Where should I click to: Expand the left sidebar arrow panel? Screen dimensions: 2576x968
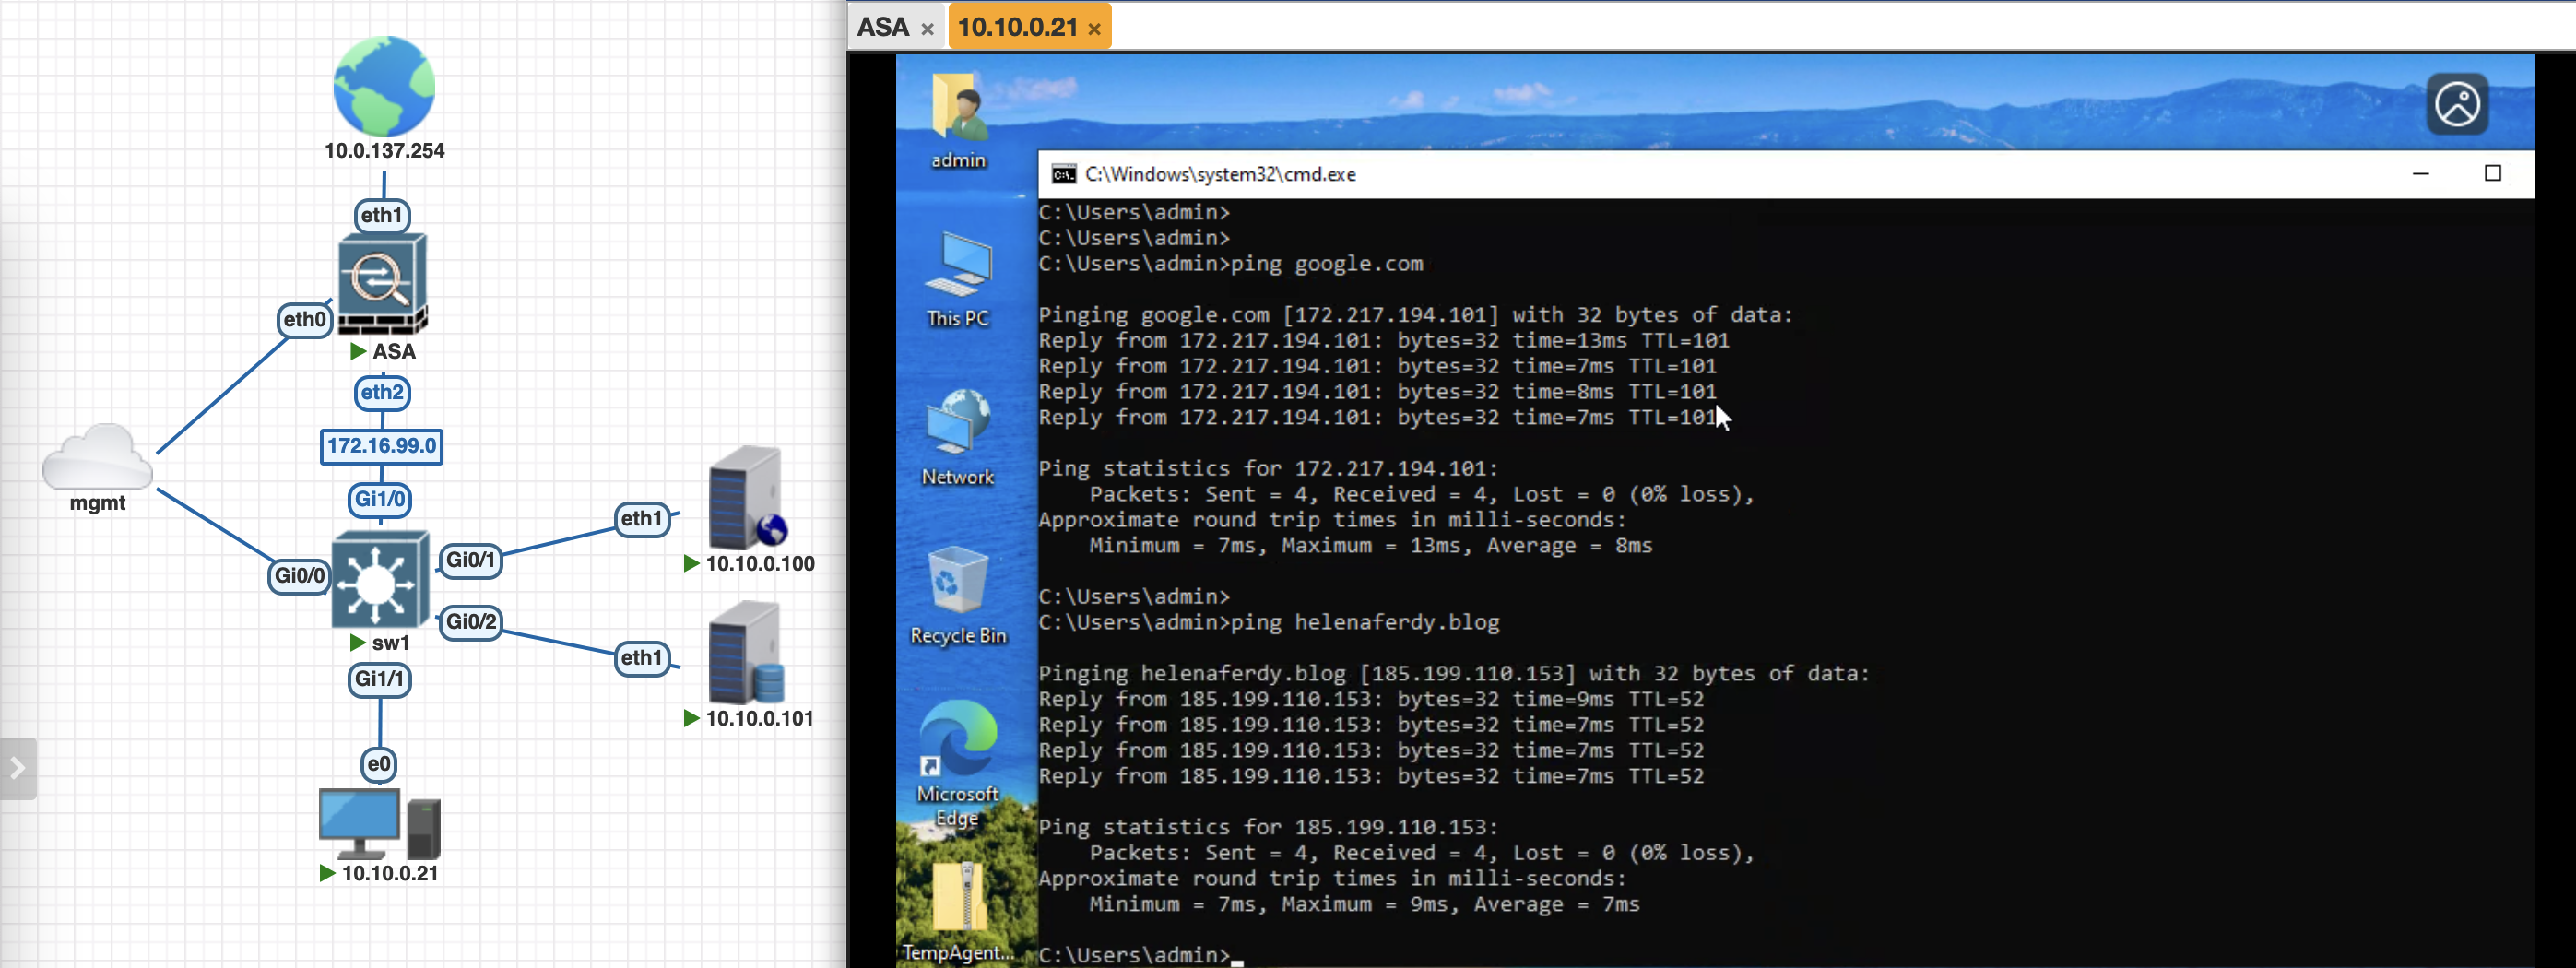[x=18, y=768]
